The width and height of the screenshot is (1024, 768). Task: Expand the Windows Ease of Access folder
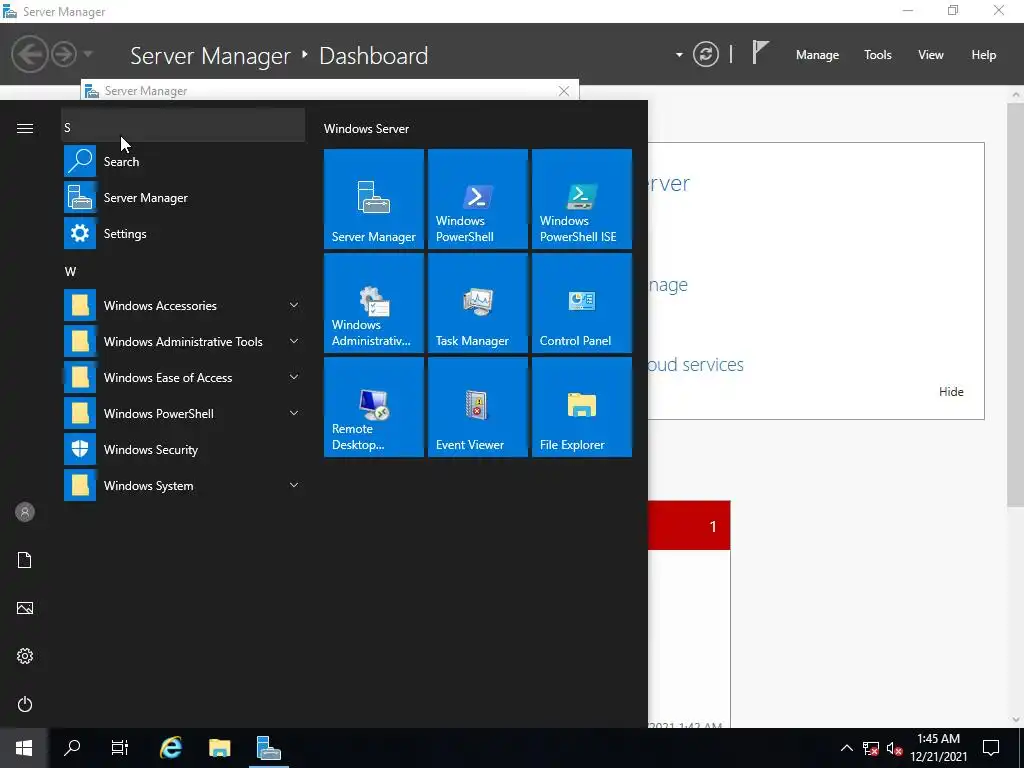[184, 377]
